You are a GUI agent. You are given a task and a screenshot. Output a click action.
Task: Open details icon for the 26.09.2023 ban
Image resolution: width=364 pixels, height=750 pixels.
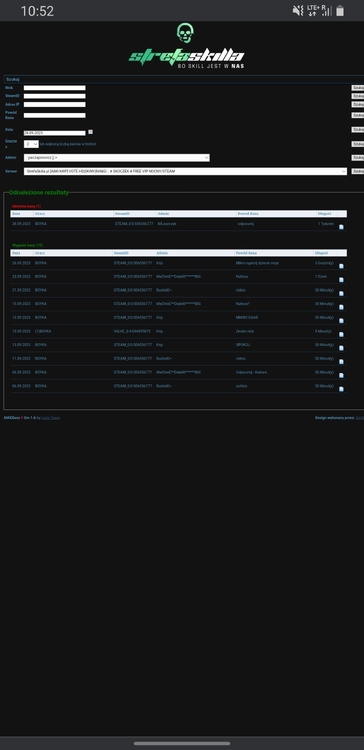click(x=341, y=266)
